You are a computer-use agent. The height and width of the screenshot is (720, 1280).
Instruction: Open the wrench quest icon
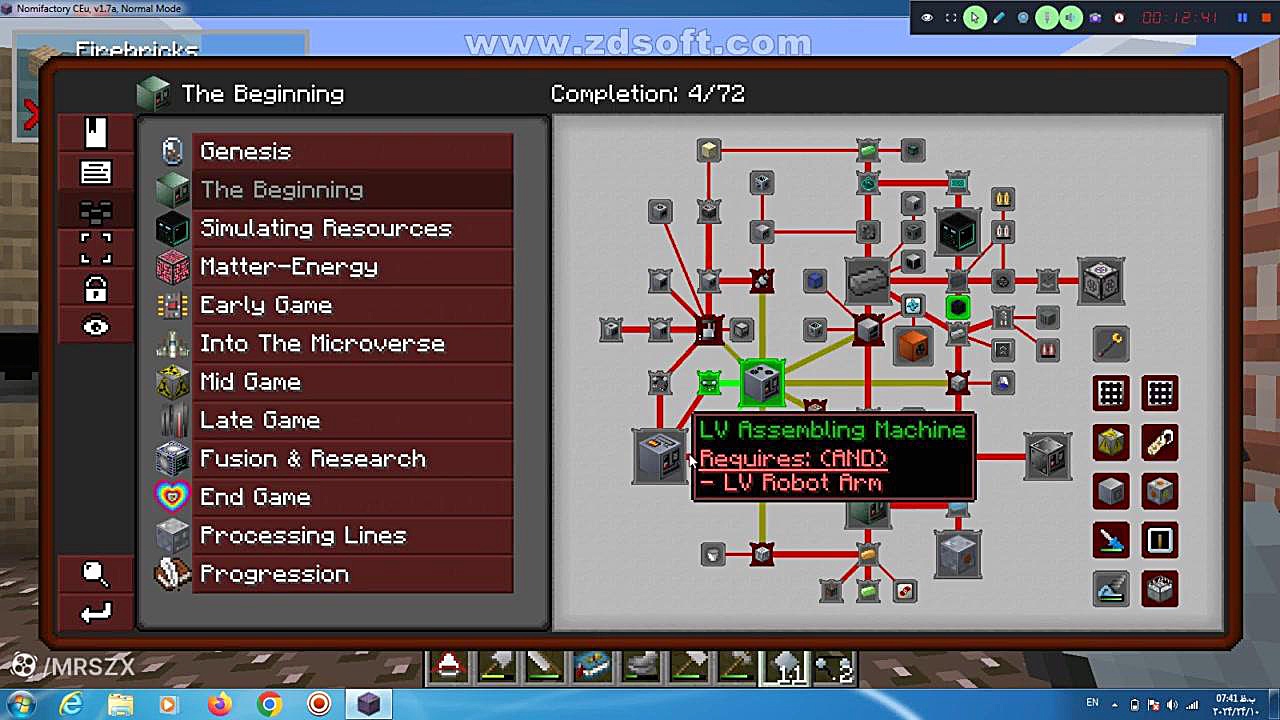pyautogui.click(x=1111, y=343)
